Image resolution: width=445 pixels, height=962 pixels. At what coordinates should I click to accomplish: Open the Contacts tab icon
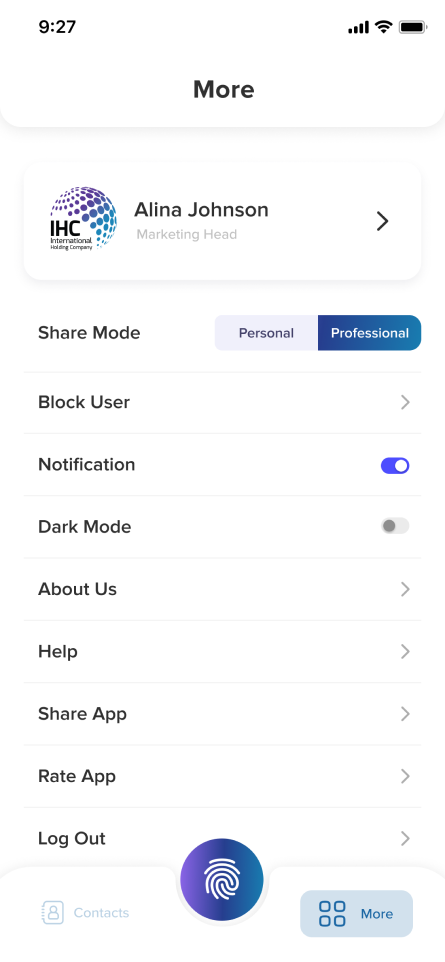52,912
